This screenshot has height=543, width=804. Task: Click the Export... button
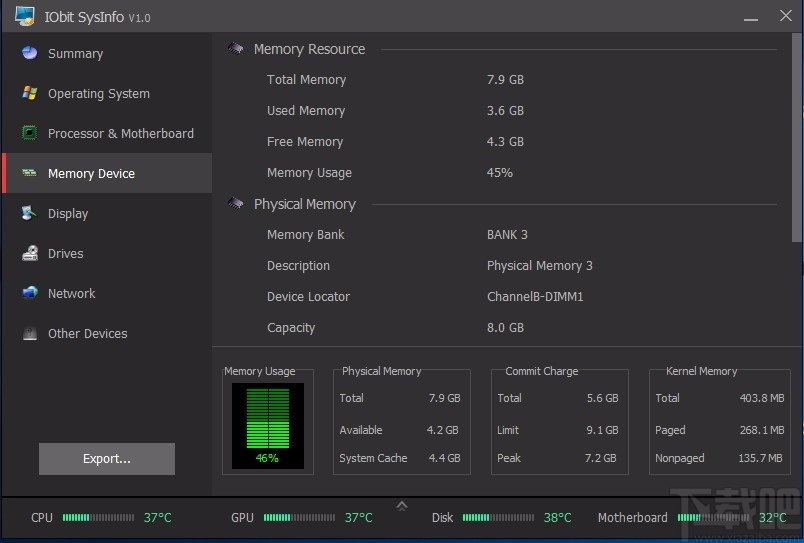[107, 458]
